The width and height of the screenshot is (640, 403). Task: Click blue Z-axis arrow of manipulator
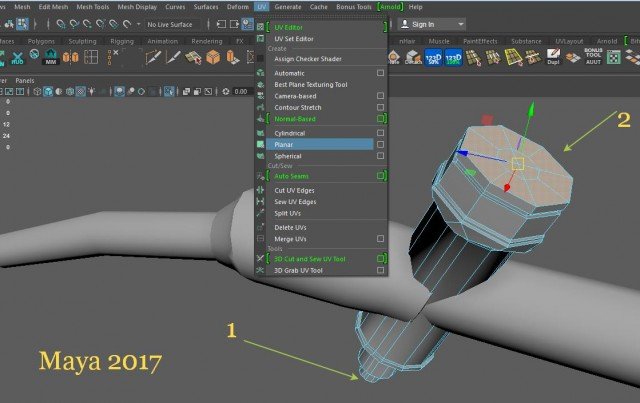(x=463, y=154)
